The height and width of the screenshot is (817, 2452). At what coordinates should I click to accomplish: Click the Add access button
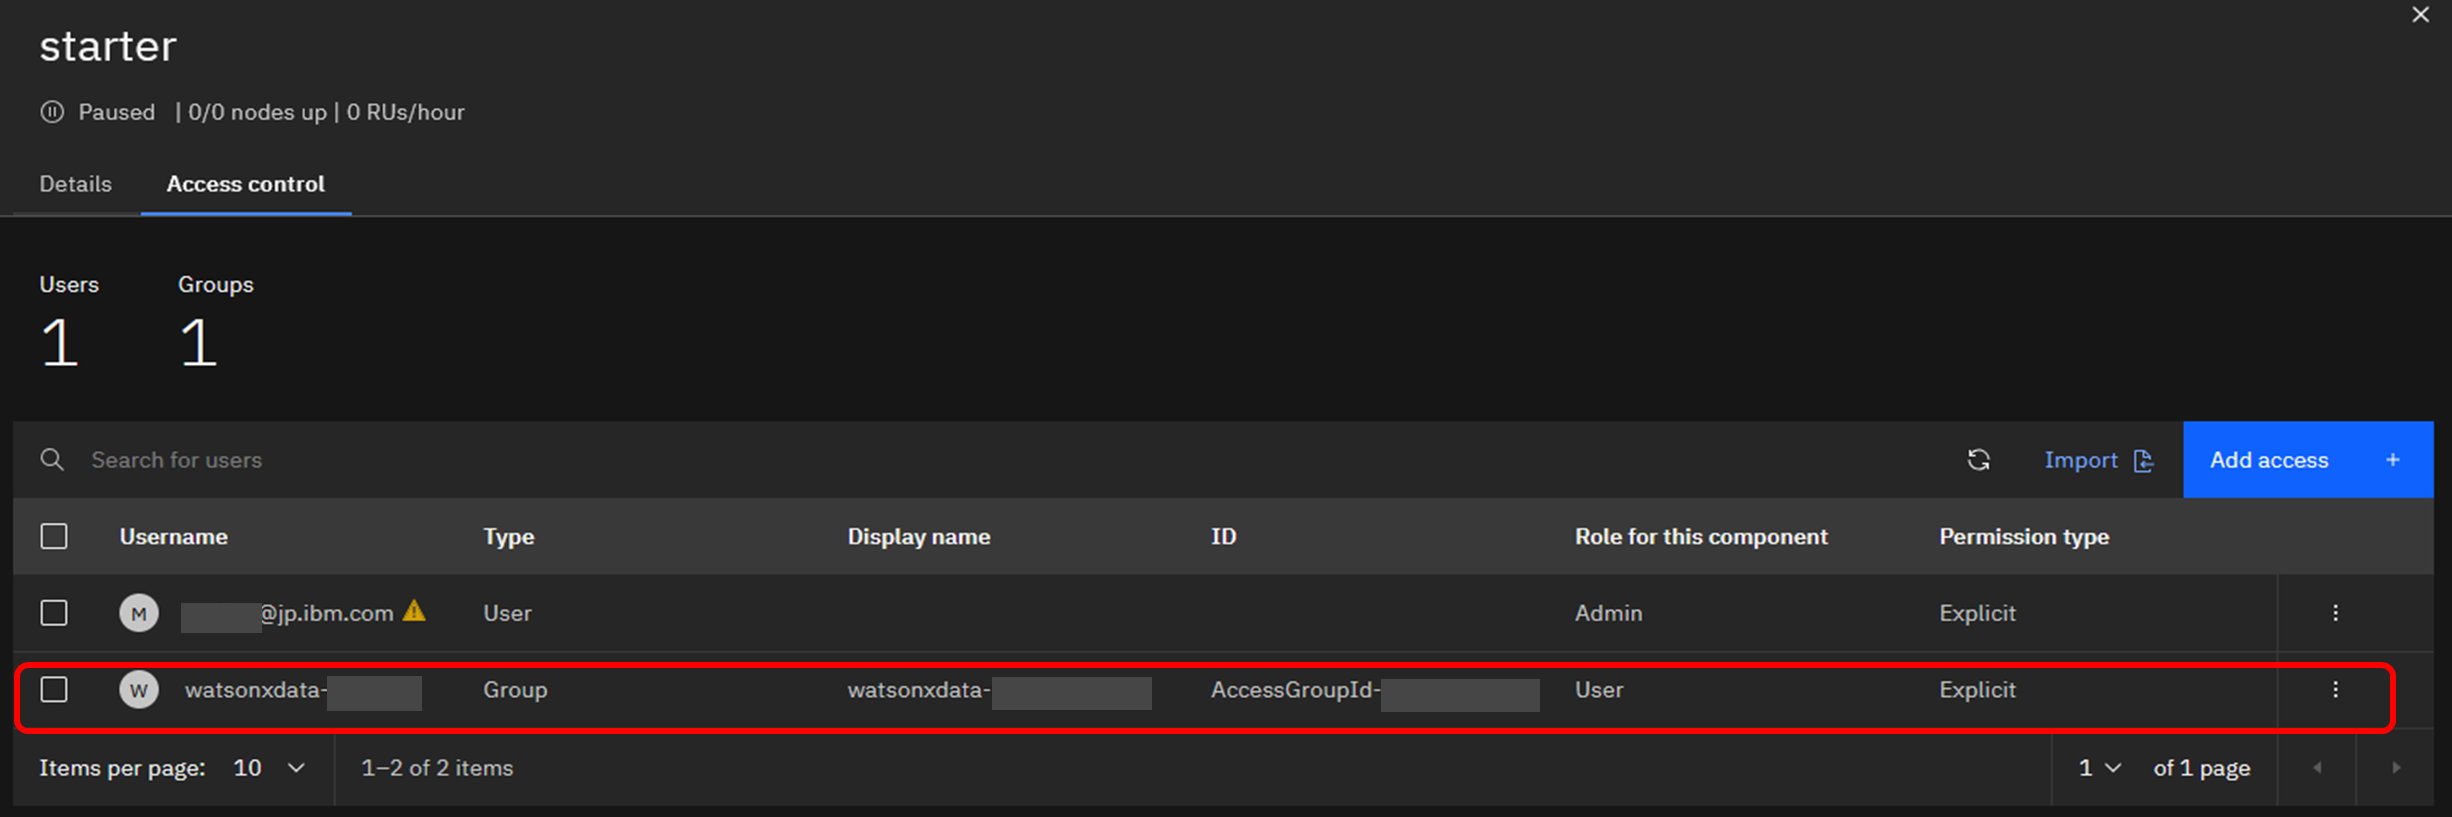click(2307, 460)
